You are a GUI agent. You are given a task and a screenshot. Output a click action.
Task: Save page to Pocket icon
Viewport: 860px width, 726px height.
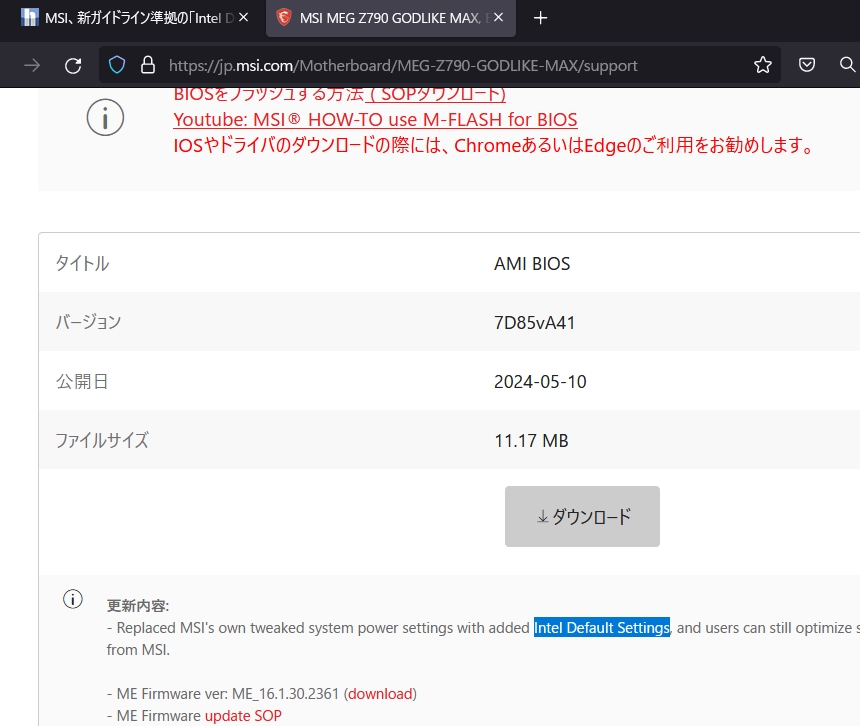[x=806, y=65]
